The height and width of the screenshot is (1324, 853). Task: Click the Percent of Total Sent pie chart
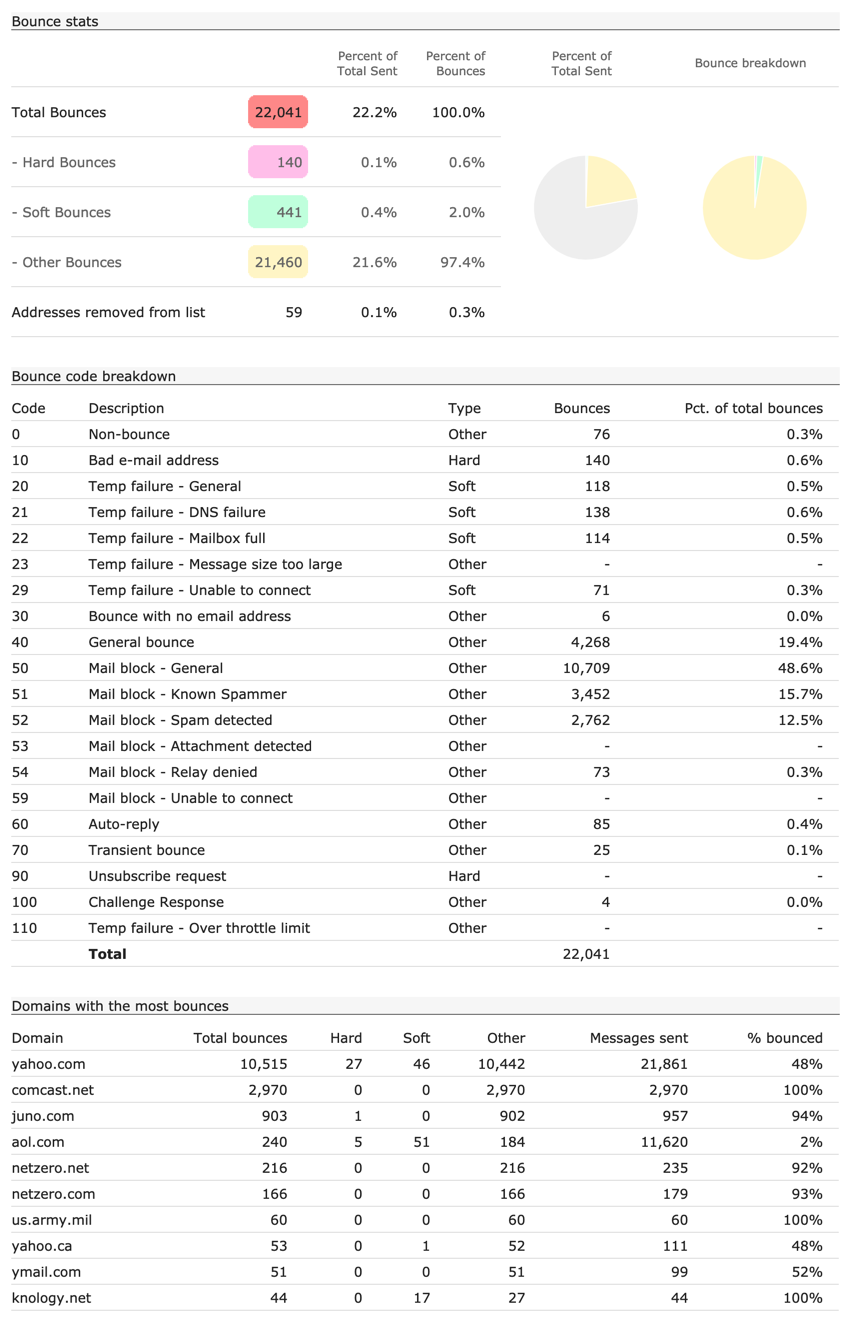point(586,208)
